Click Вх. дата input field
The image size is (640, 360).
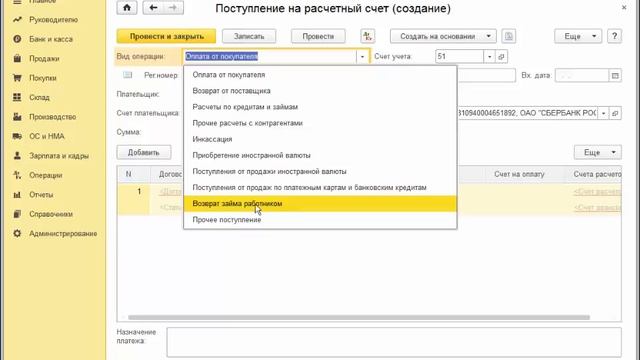tap(582, 76)
